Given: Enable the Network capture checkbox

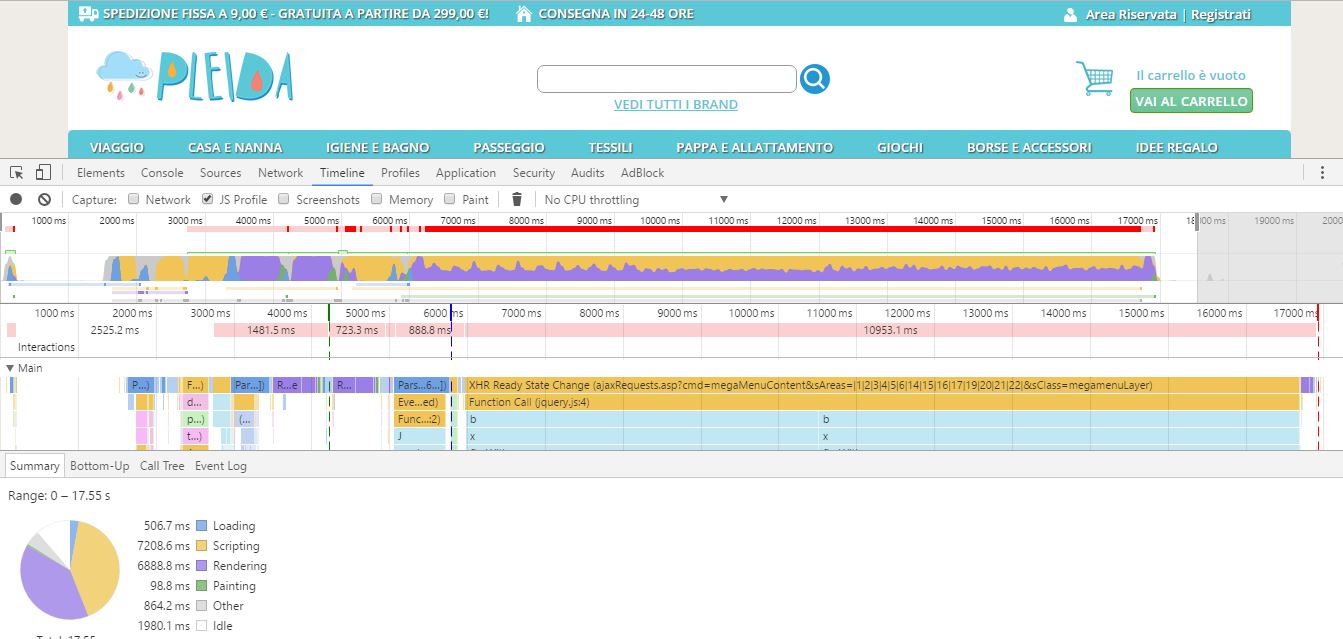Looking at the screenshot, I should [x=133, y=199].
